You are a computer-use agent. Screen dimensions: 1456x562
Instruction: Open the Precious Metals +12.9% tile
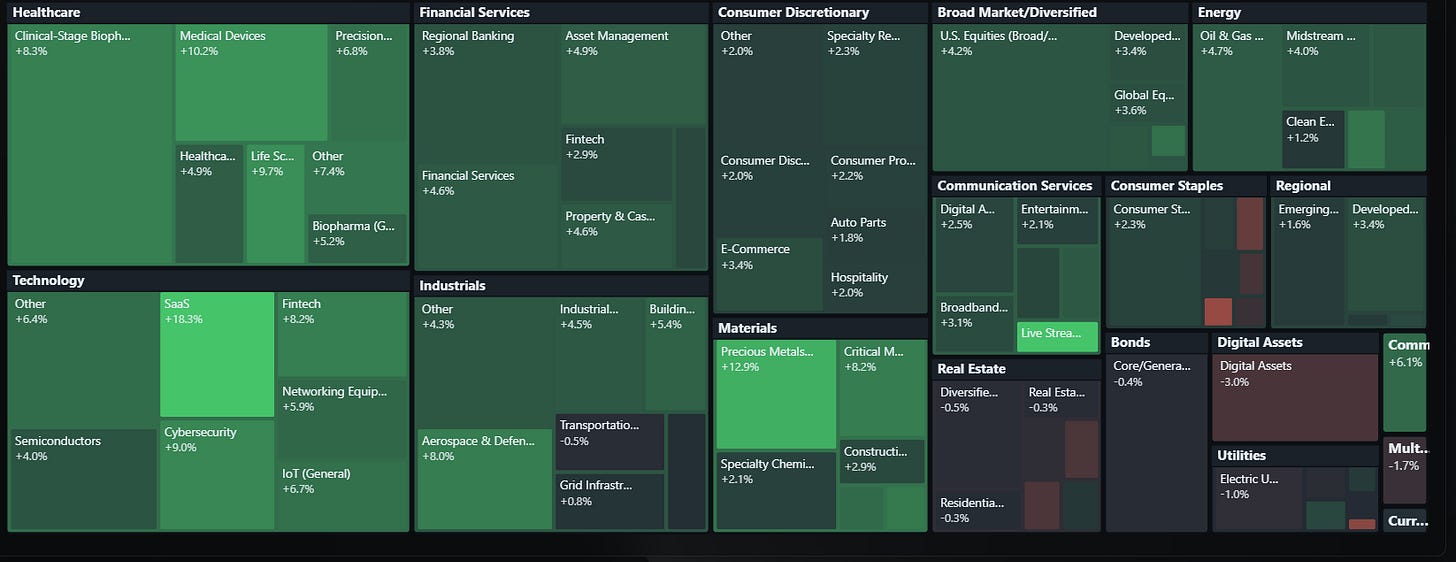pyautogui.click(x=776, y=394)
